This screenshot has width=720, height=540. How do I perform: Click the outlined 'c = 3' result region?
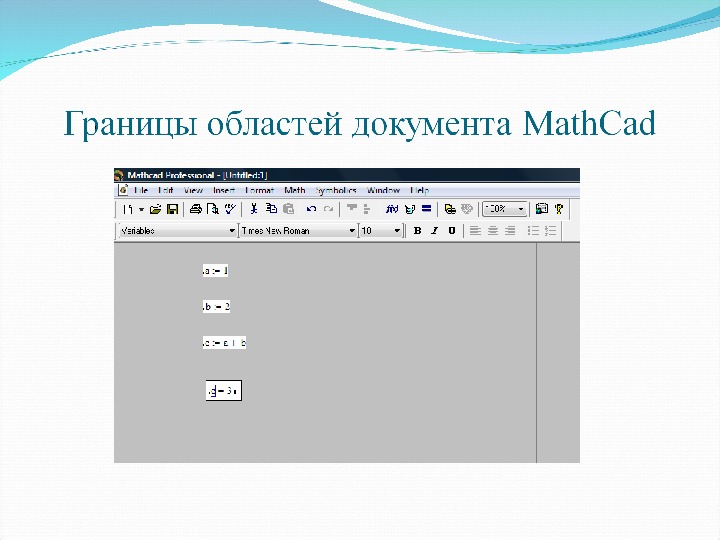[x=224, y=391]
